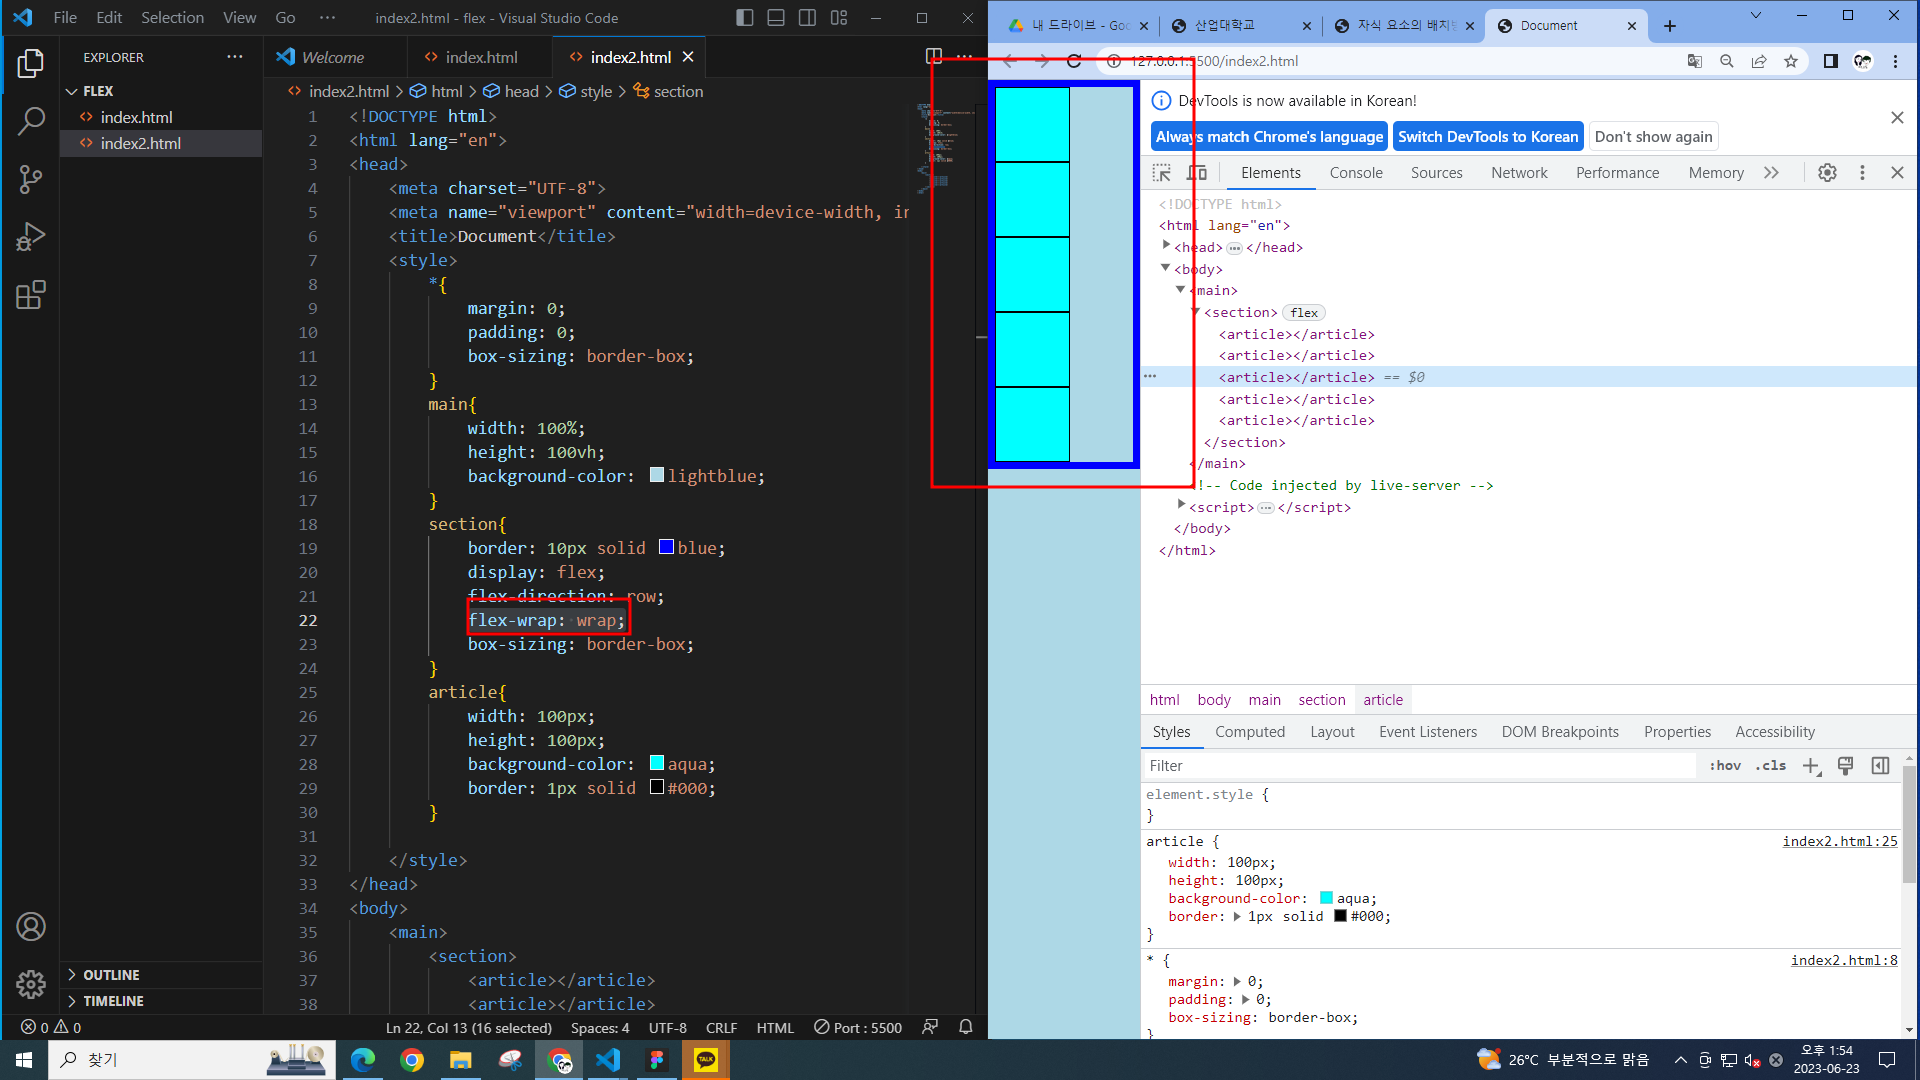Toggle the device toolbar icon in DevTools
Screen dimensions: 1920x1080
click(1196, 173)
